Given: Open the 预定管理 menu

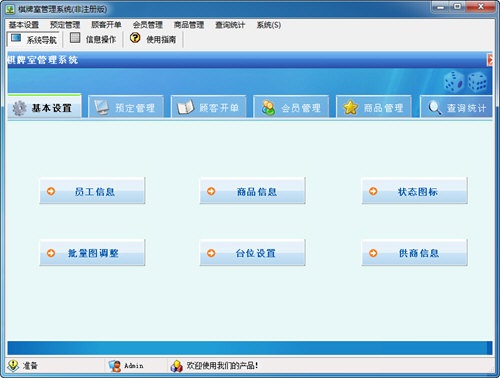Looking at the screenshot, I should 65,25.
